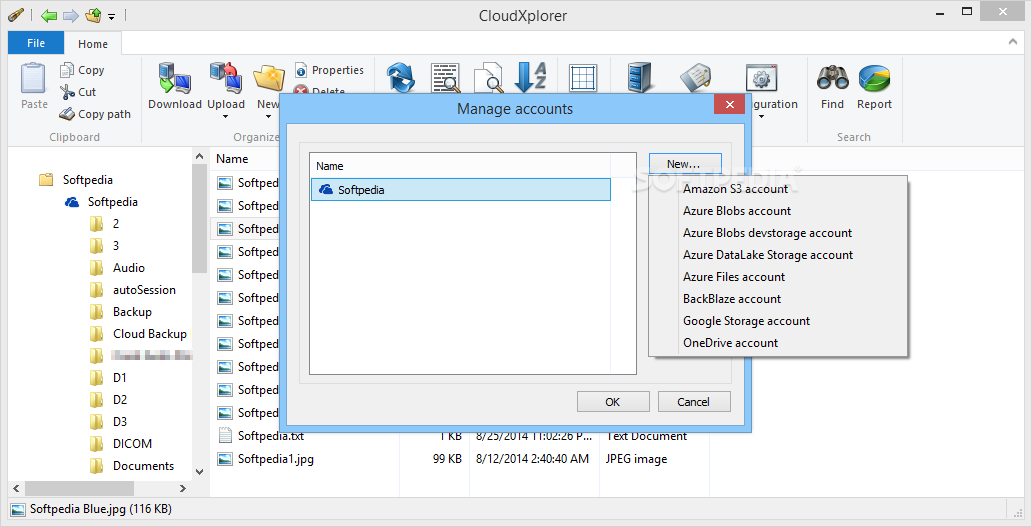Click the Softpedia.txt file name

click(271, 436)
